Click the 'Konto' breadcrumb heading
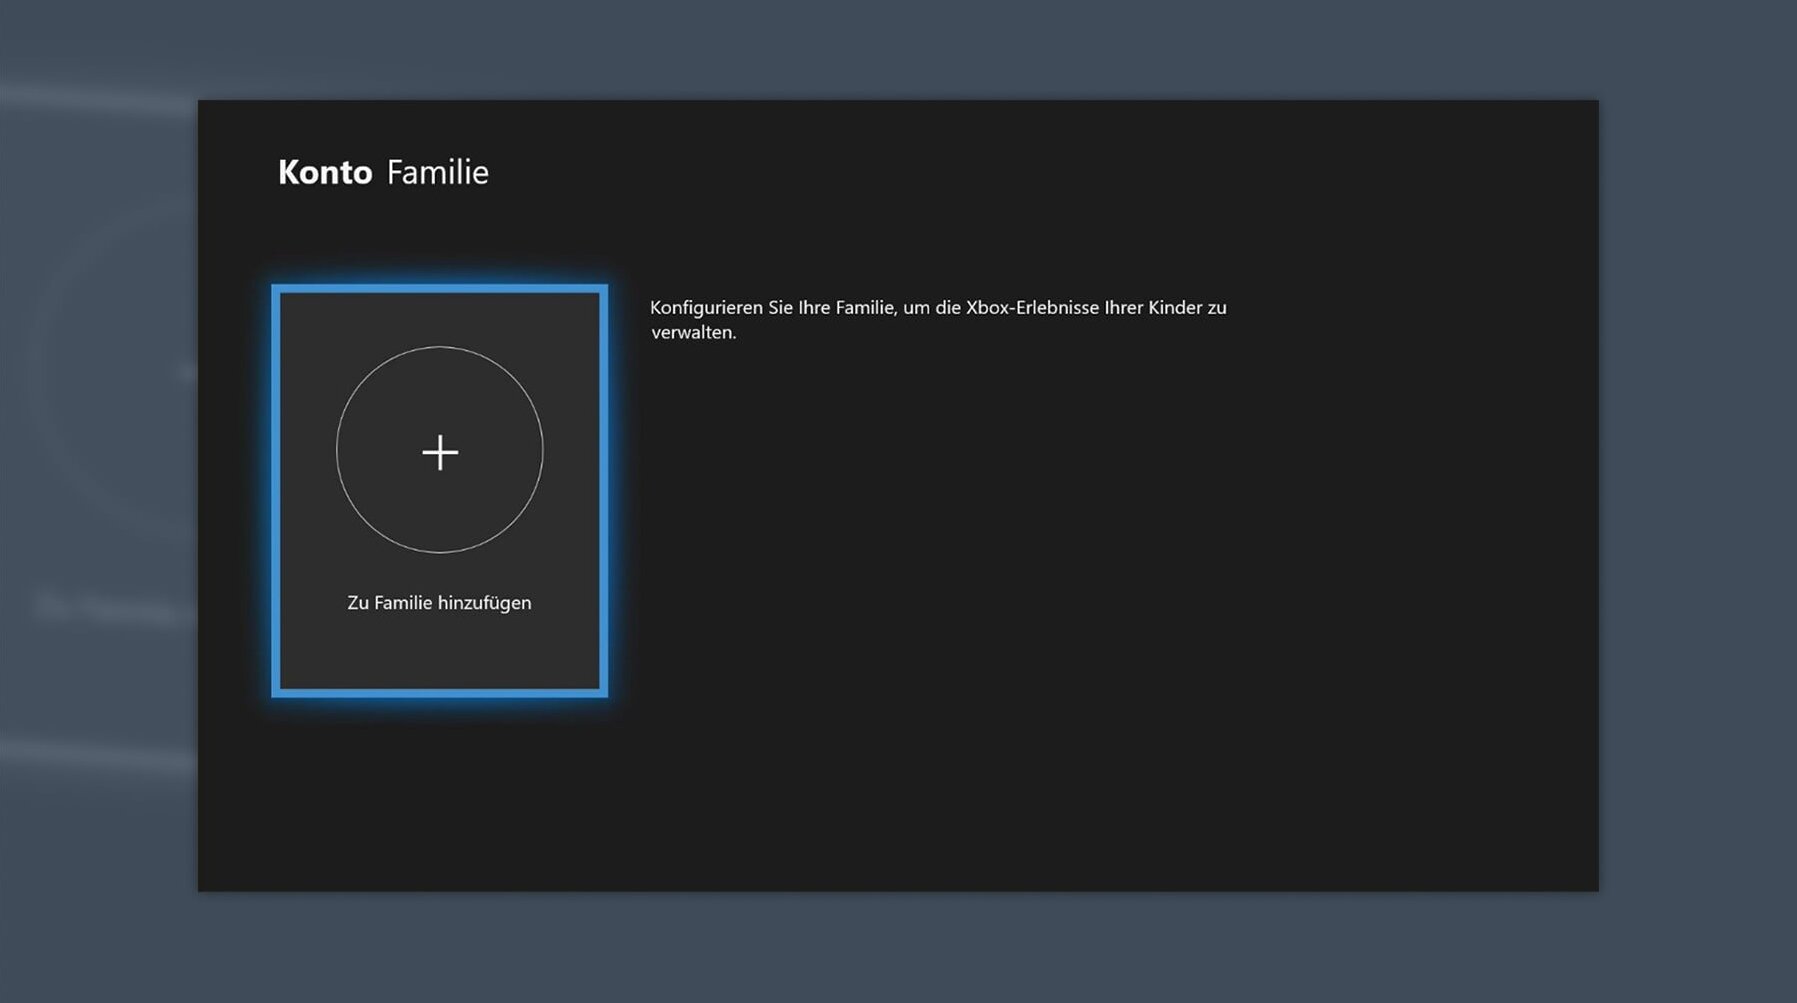The height and width of the screenshot is (1003, 1797). (325, 172)
